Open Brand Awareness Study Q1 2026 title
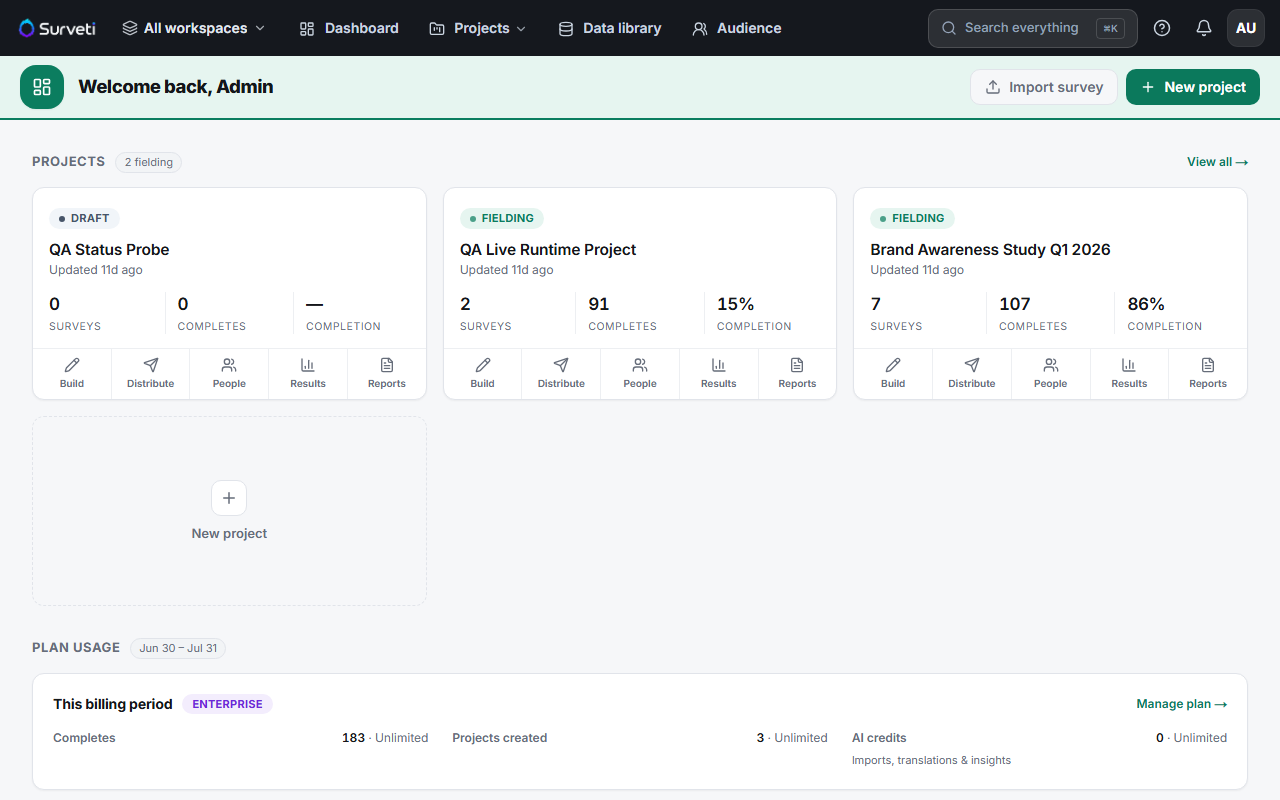The width and height of the screenshot is (1280, 800). tap(990, 250)
